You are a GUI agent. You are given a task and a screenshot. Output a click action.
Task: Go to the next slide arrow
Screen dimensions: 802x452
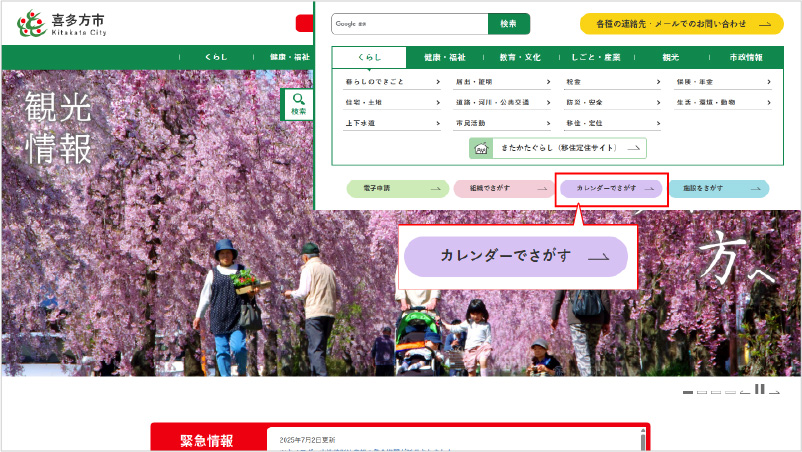[774, 391]
